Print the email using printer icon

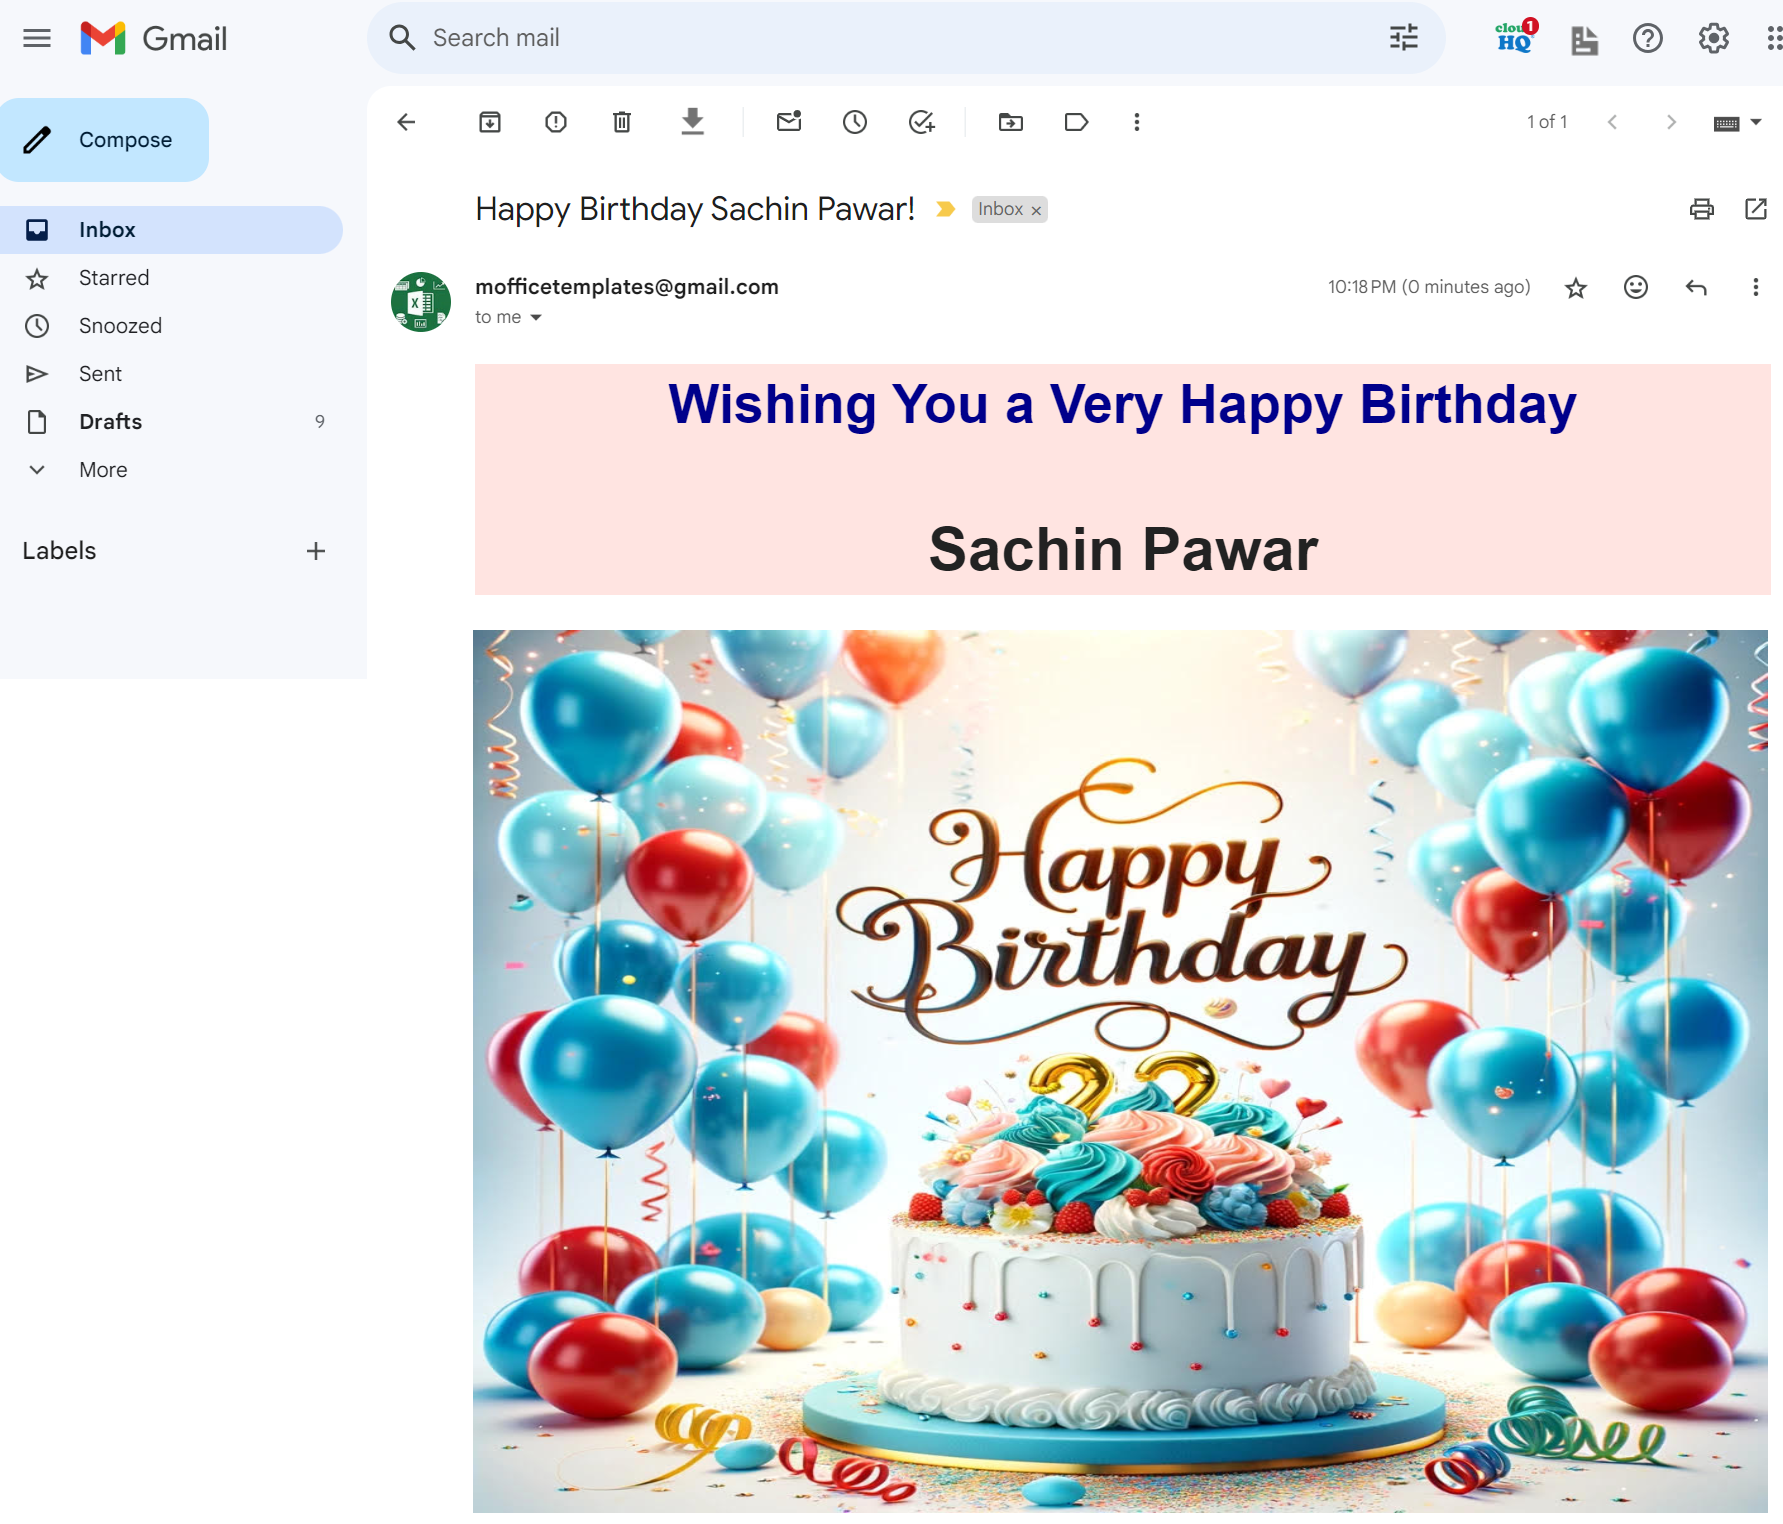(1701, 209)
